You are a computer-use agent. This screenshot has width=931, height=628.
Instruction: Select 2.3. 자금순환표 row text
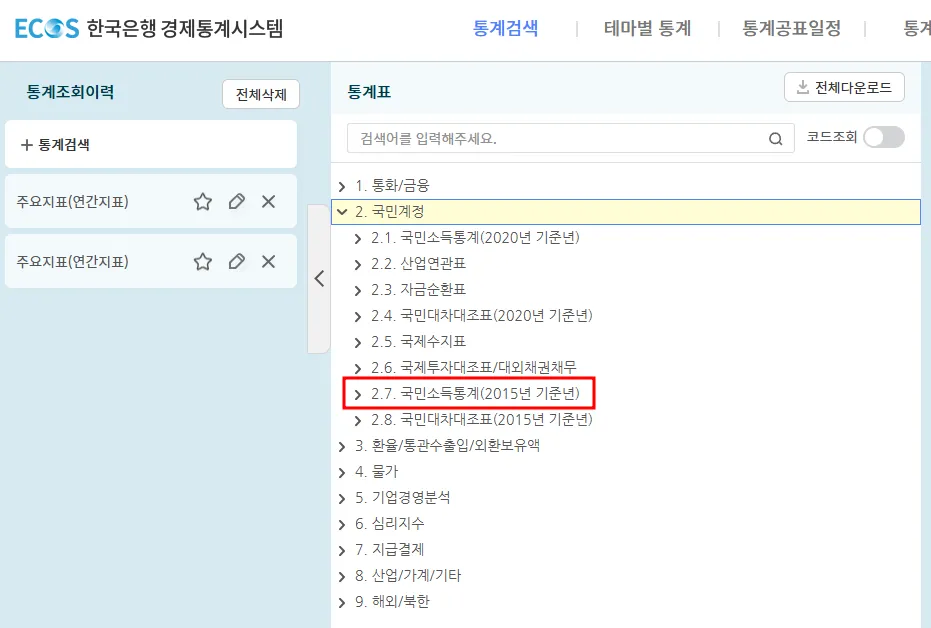(418, 289)
